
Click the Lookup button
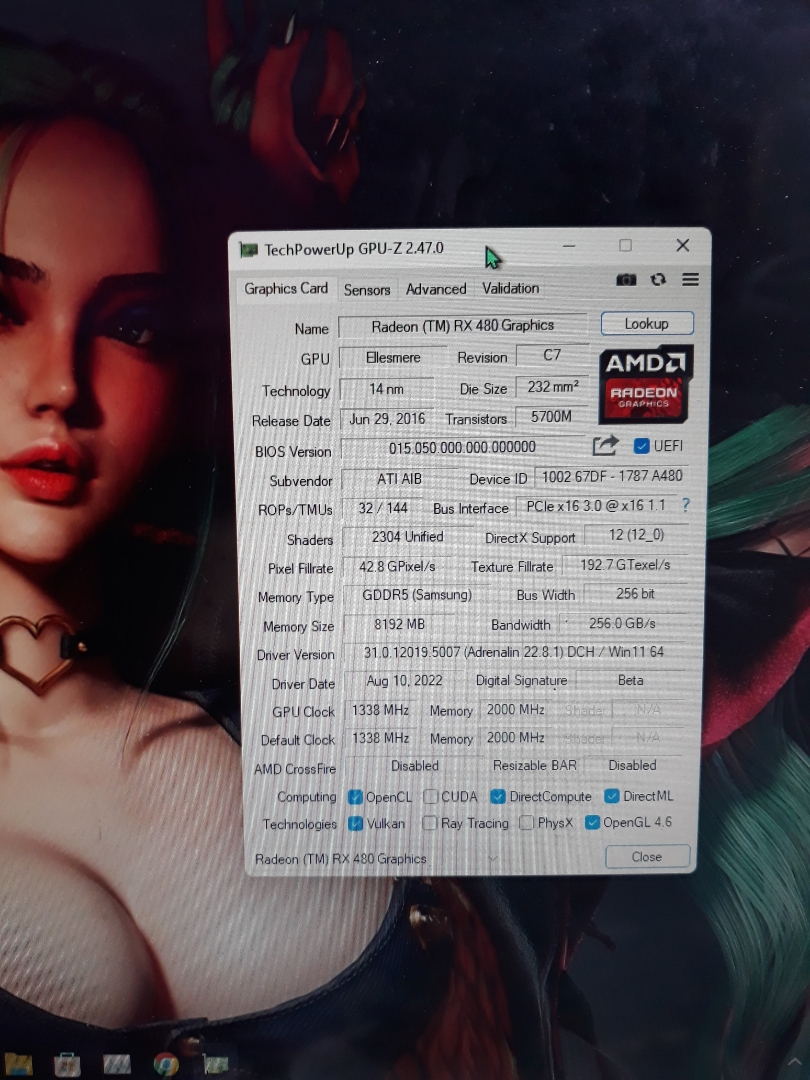pos(647,324)
